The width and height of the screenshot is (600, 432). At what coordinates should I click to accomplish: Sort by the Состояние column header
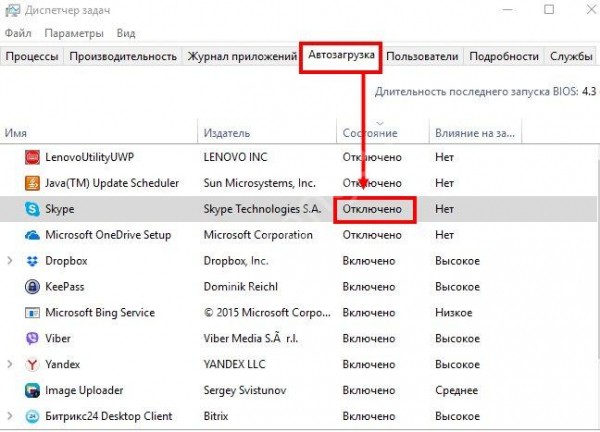(x=383, y=133)
